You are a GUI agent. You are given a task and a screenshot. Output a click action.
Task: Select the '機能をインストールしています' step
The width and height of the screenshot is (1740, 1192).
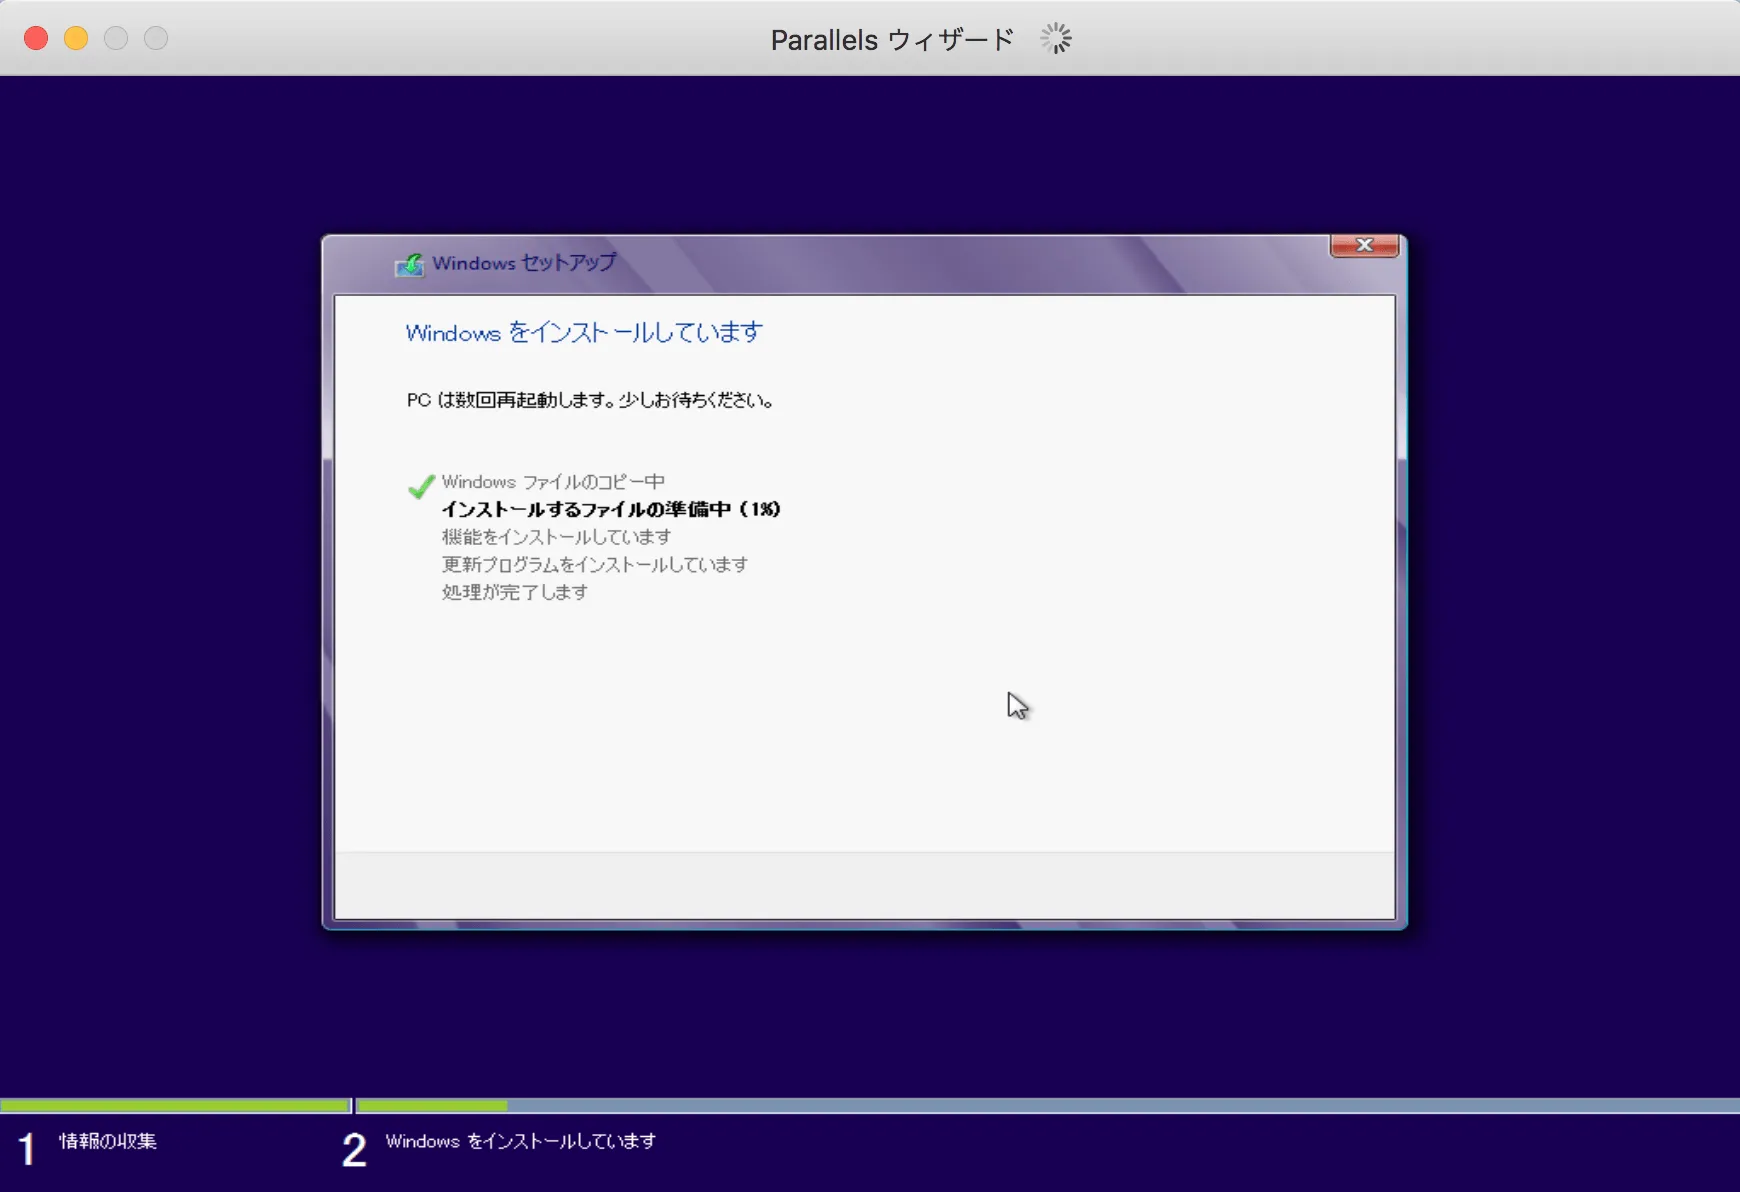556,537
